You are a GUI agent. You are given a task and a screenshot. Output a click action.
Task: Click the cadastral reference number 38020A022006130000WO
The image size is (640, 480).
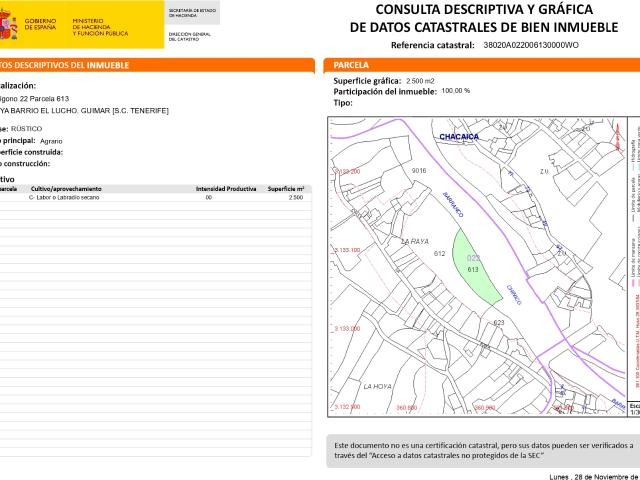tap(530, 46)
